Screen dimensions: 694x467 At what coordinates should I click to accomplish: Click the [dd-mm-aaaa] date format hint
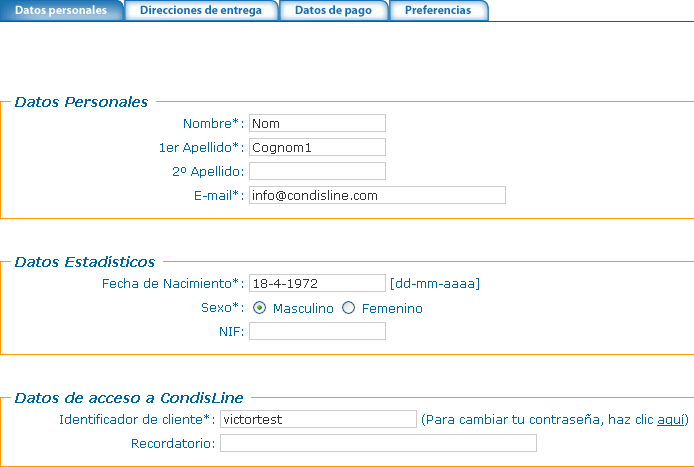point(435,283)
